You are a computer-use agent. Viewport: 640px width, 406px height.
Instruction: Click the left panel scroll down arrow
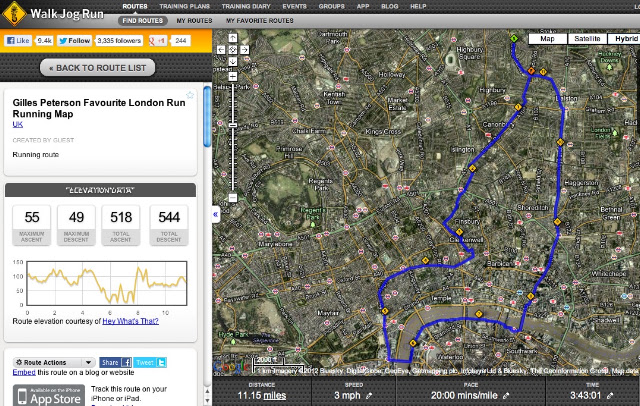[207, 401]
